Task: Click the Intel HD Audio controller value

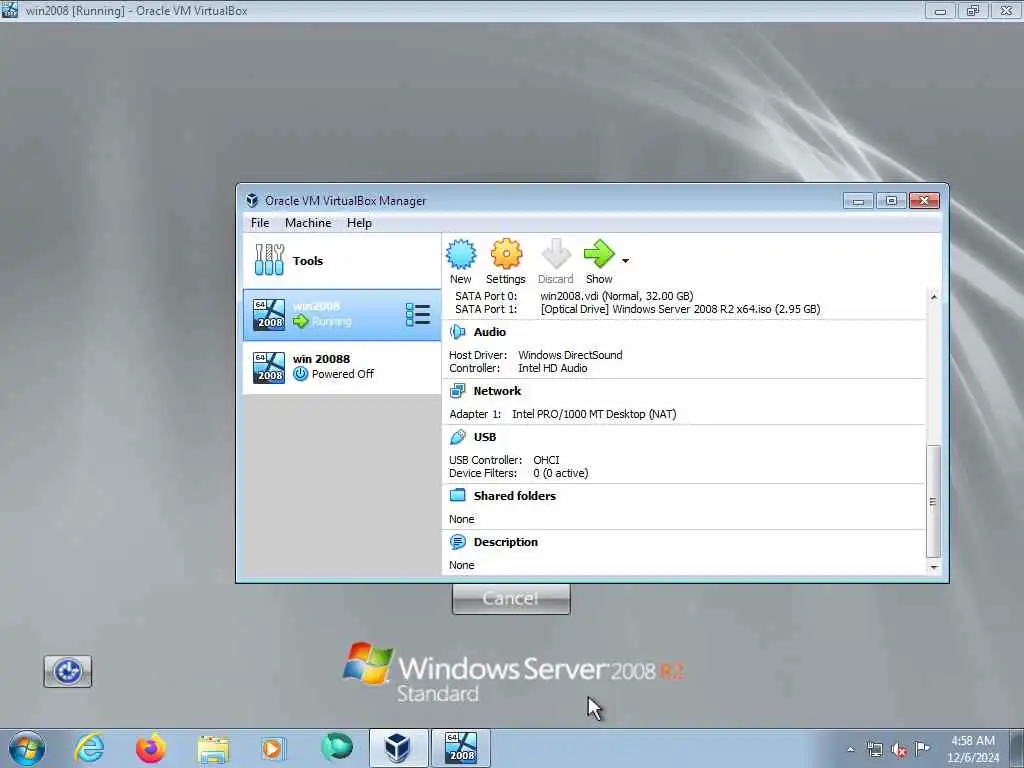Action: 552,368
